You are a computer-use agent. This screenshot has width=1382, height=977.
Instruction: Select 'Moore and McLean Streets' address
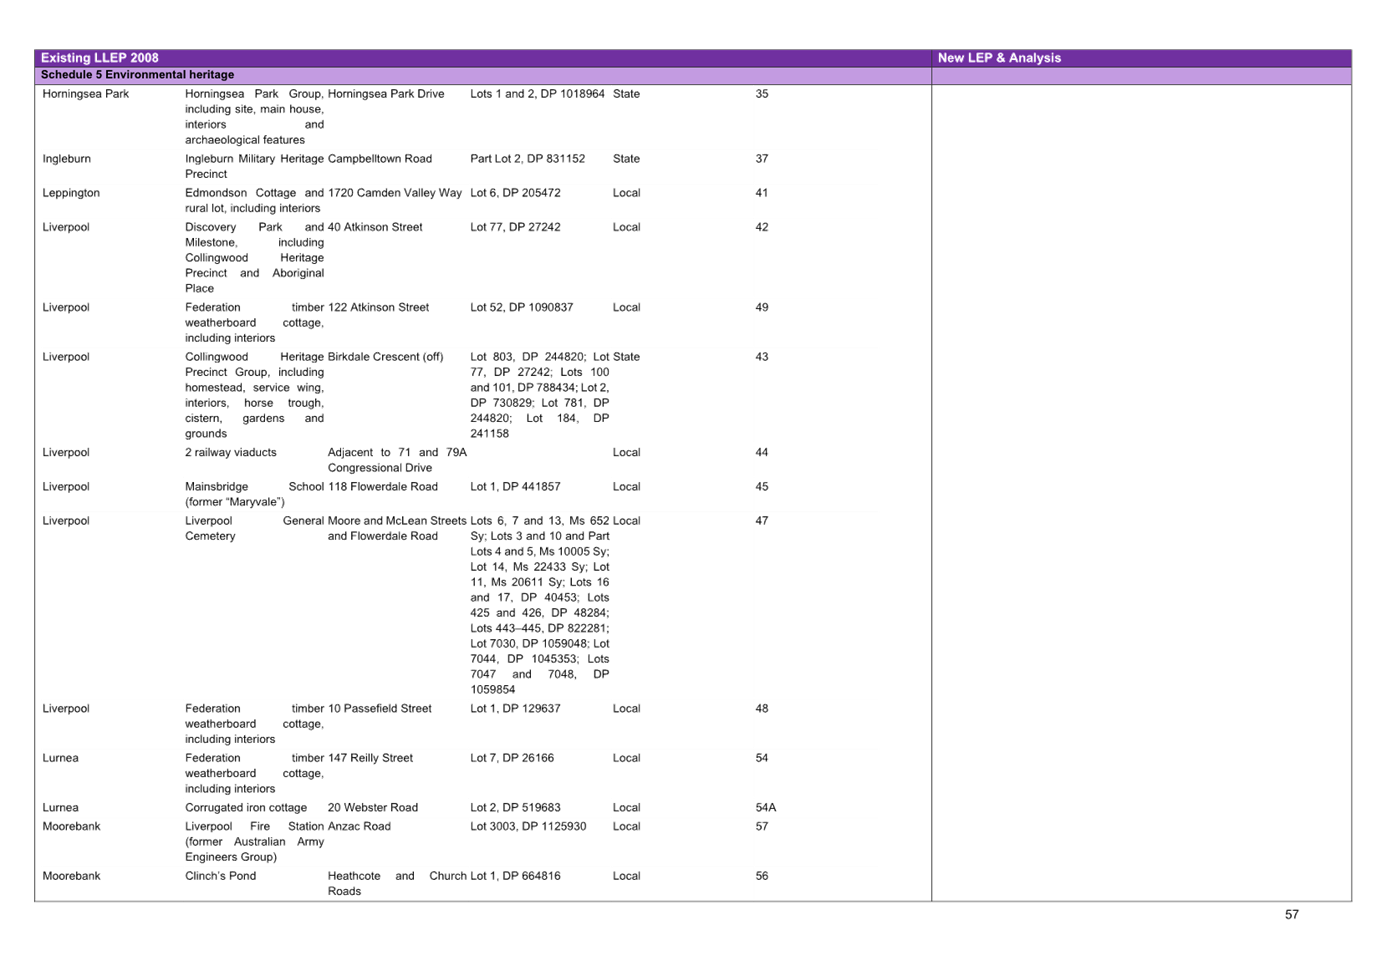[397, 521]
